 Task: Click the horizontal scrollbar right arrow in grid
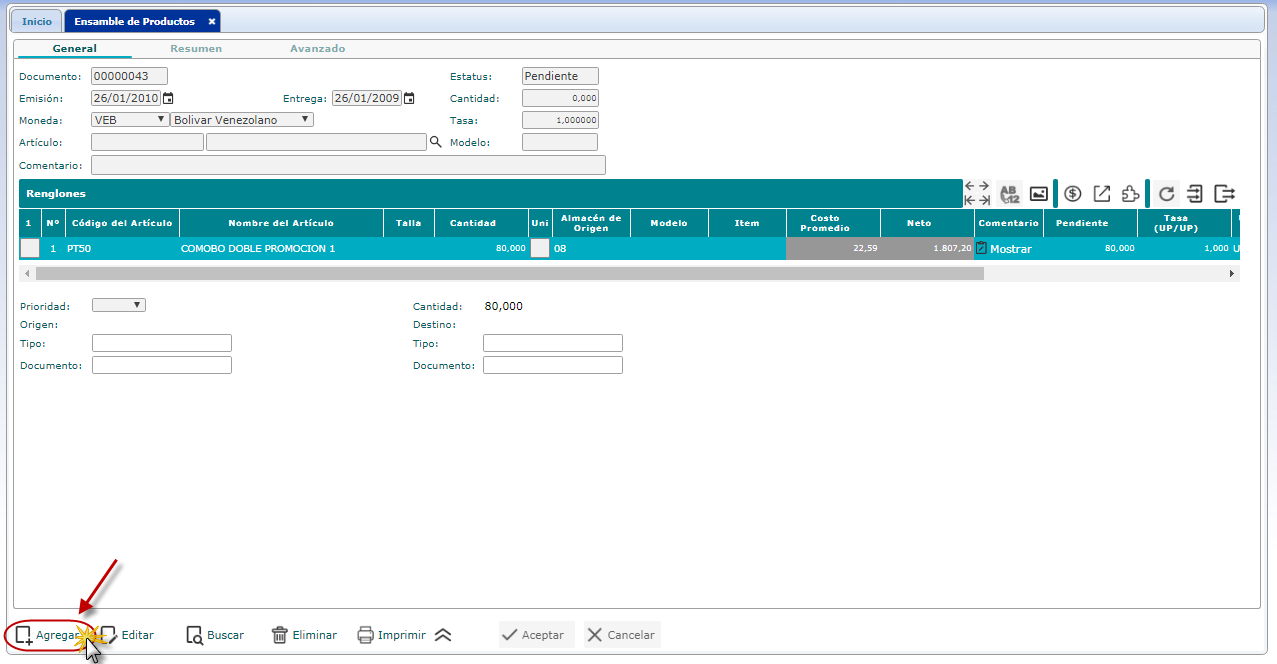1232,273
